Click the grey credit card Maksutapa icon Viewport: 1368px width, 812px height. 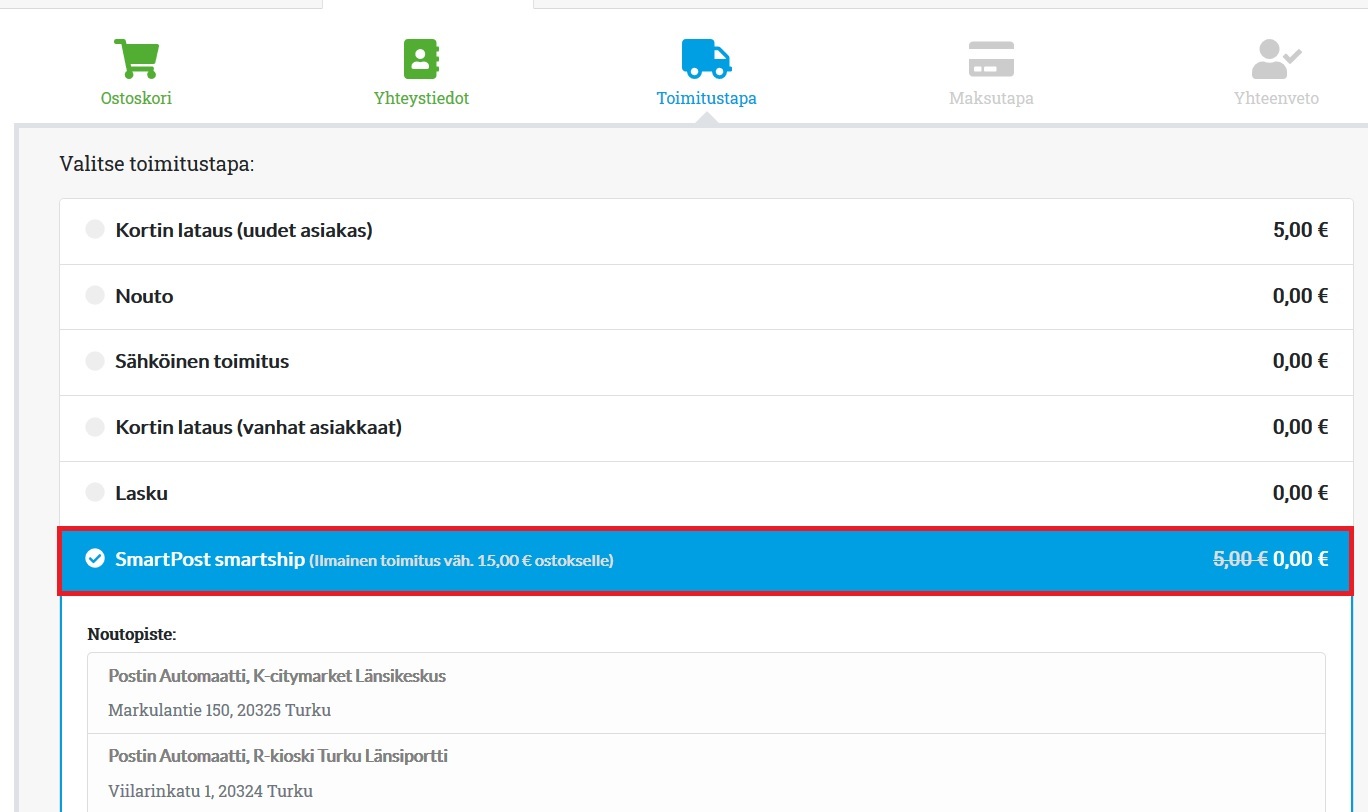pyautogui.click(x=991, y=59)
